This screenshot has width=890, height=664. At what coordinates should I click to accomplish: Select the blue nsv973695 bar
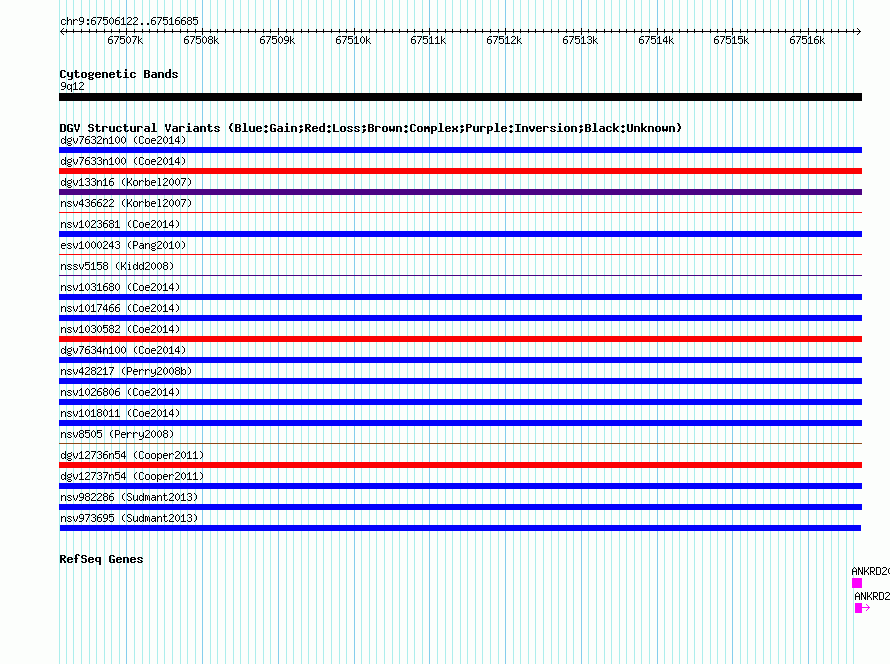tap(460, 528)
